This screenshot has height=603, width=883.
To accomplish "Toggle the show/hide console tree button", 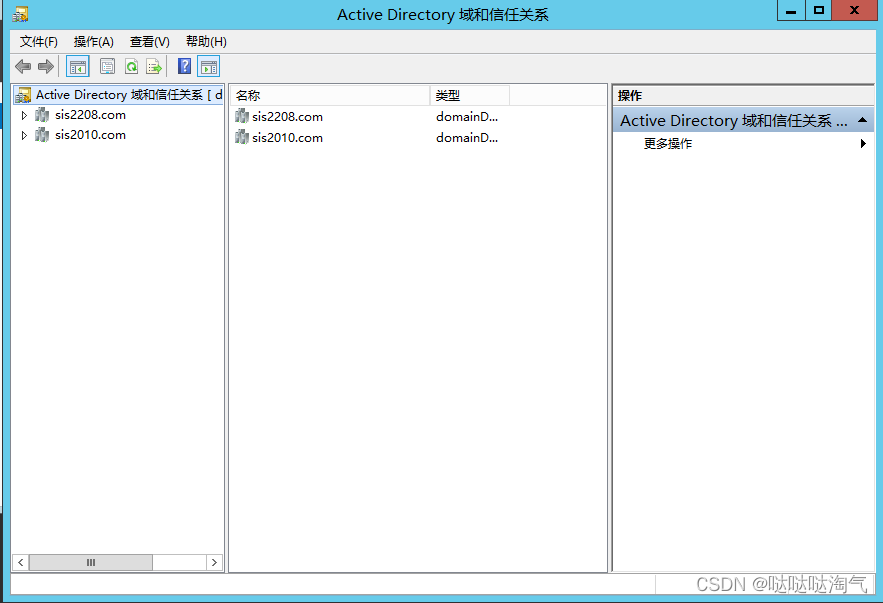I will [x=78, y=67].
